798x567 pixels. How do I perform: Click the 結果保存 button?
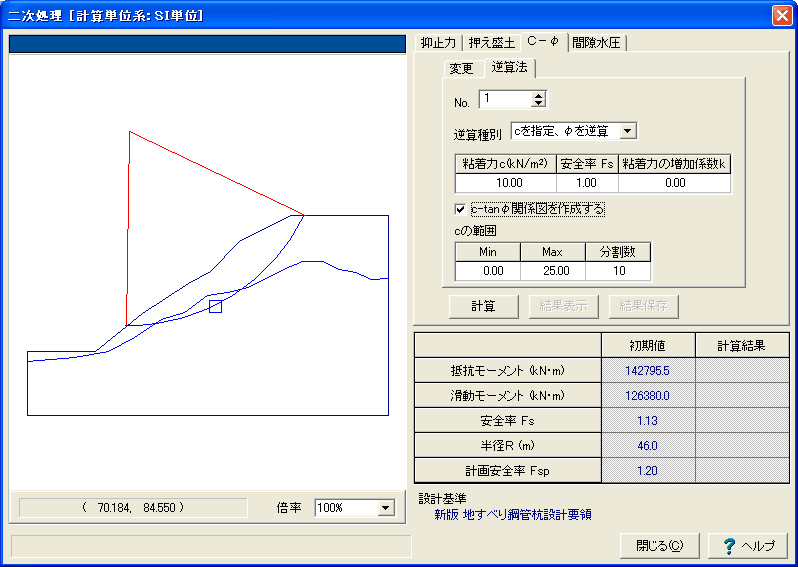click(x=644, y=306)
